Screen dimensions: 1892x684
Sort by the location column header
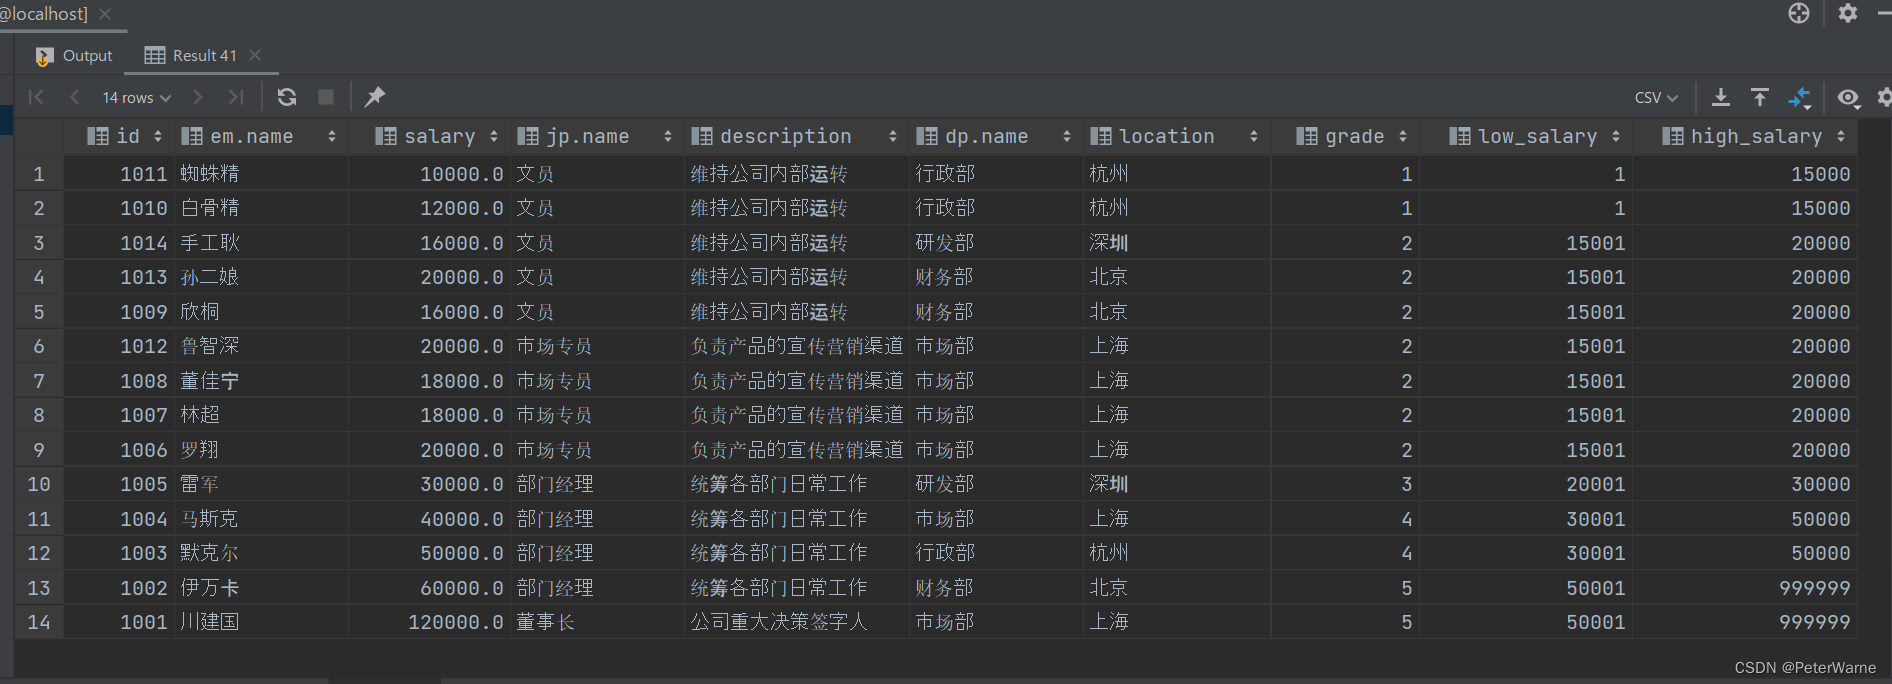pyautogui.click(x=1176, y=136)
